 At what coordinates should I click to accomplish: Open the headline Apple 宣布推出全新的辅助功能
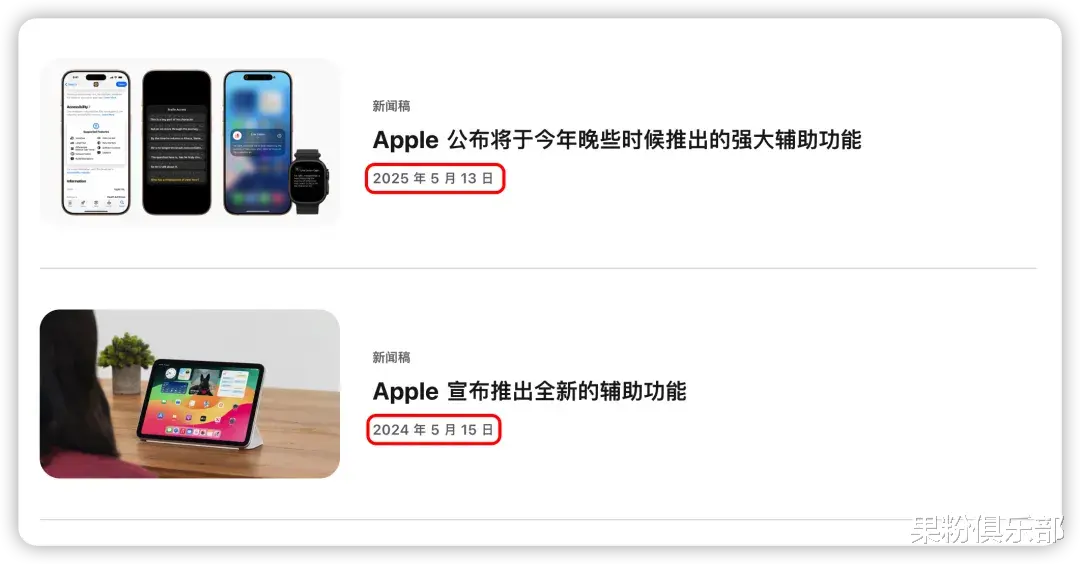pyautogui.click(x=529, y=391)
